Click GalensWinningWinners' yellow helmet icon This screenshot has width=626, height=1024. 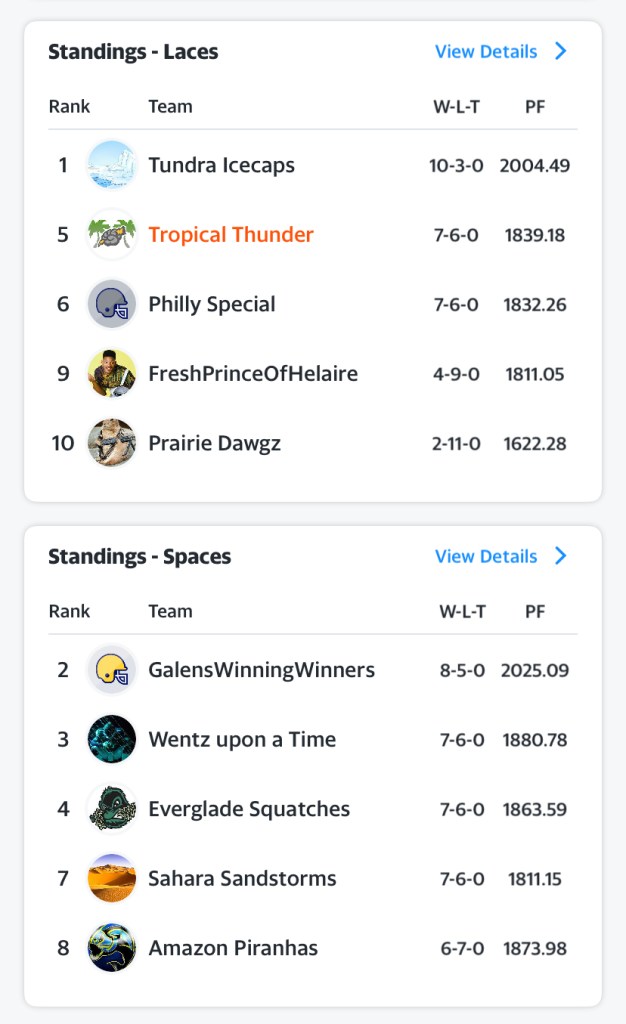tap(111, 670)
